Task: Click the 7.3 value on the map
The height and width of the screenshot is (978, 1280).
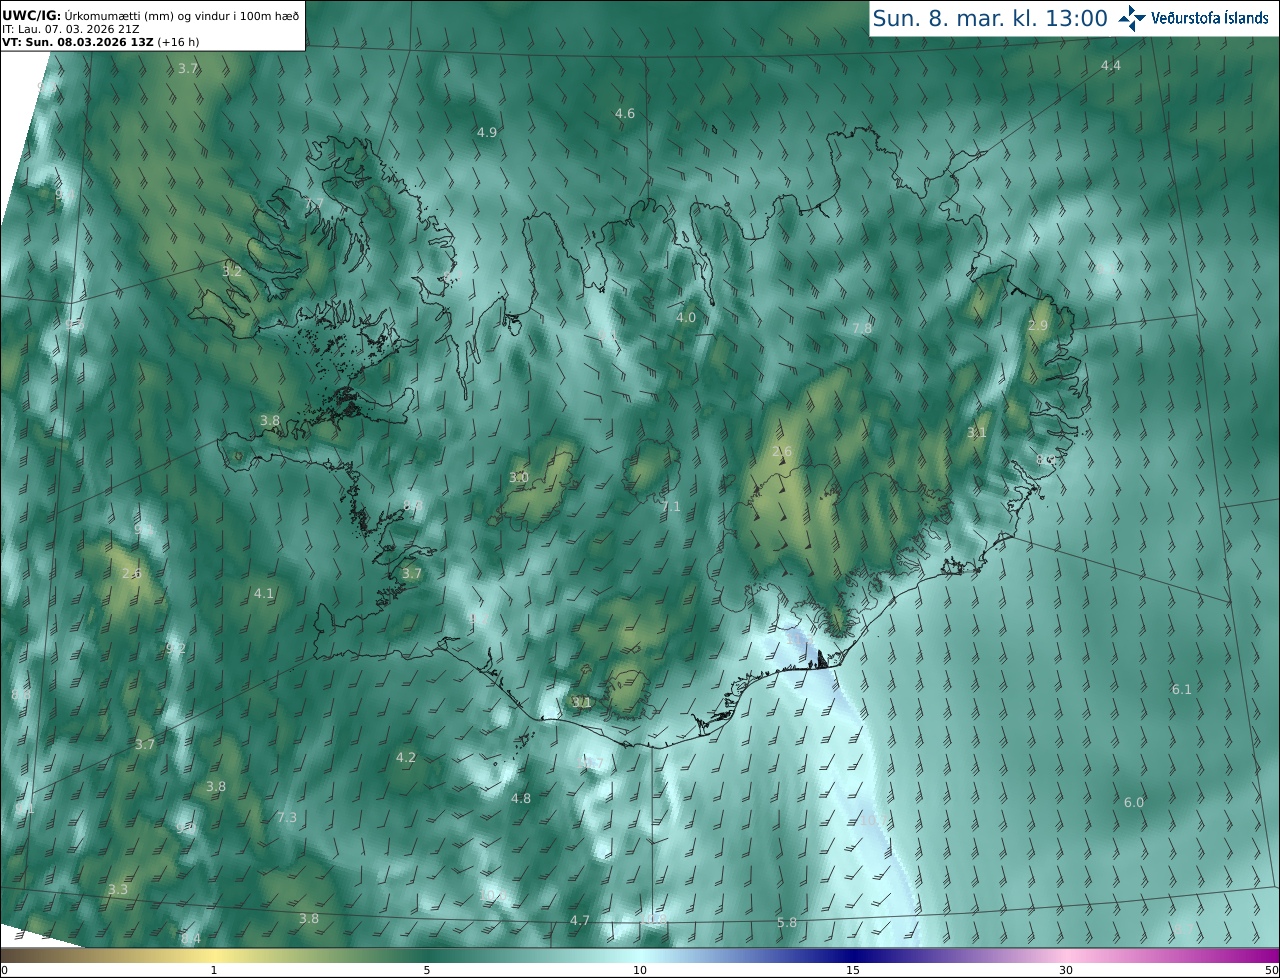Action: click(287, 817)
